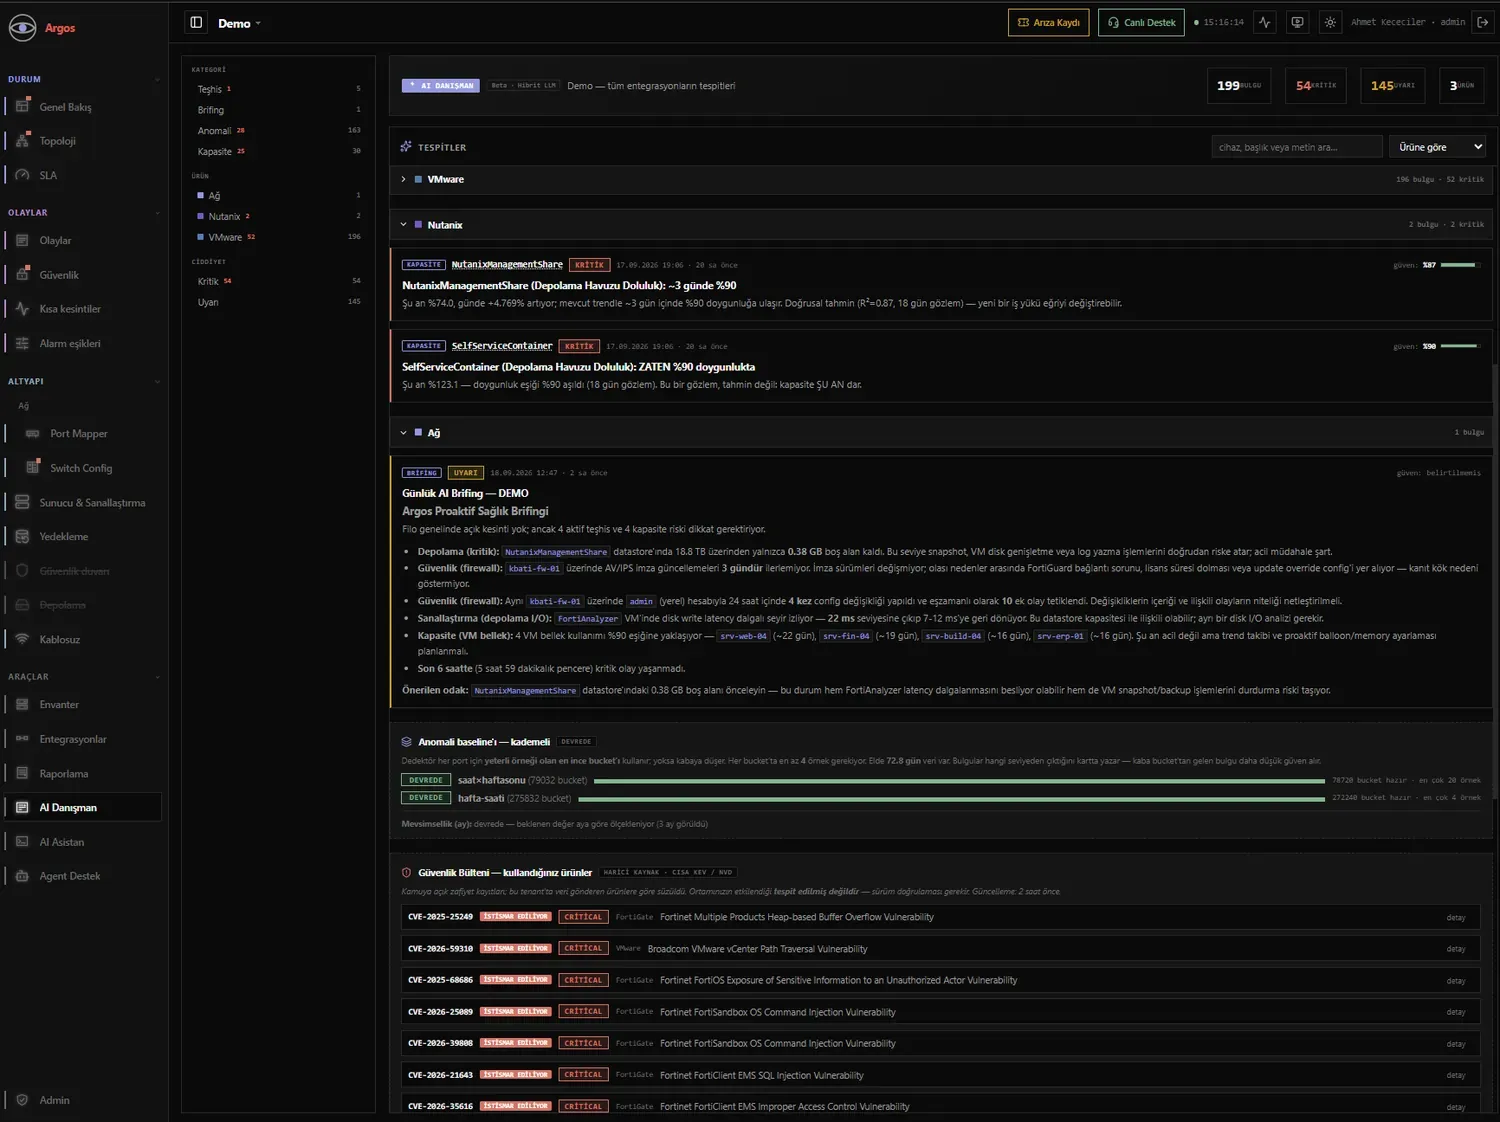The height and width of the screenshot is (1122, 1500).
Task: Click the SLA gauge icon
Action: (22, 175)
